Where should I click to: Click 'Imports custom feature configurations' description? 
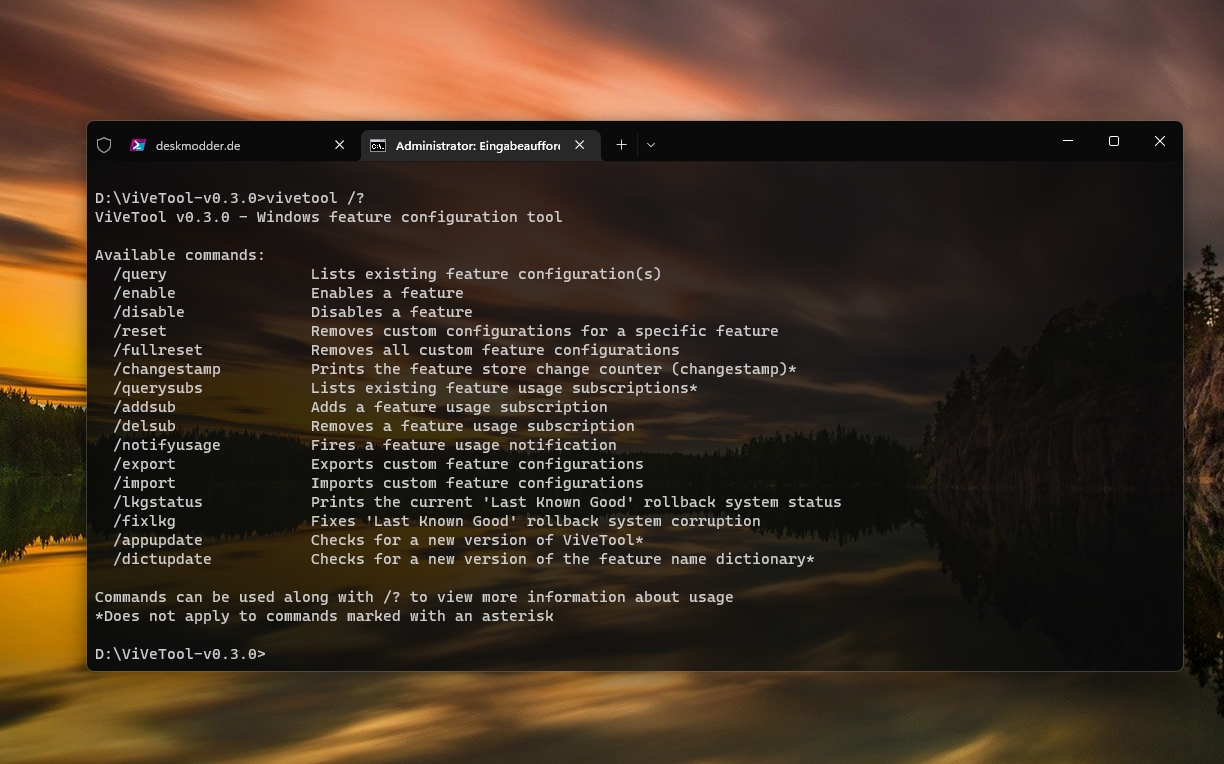(477, 483)
